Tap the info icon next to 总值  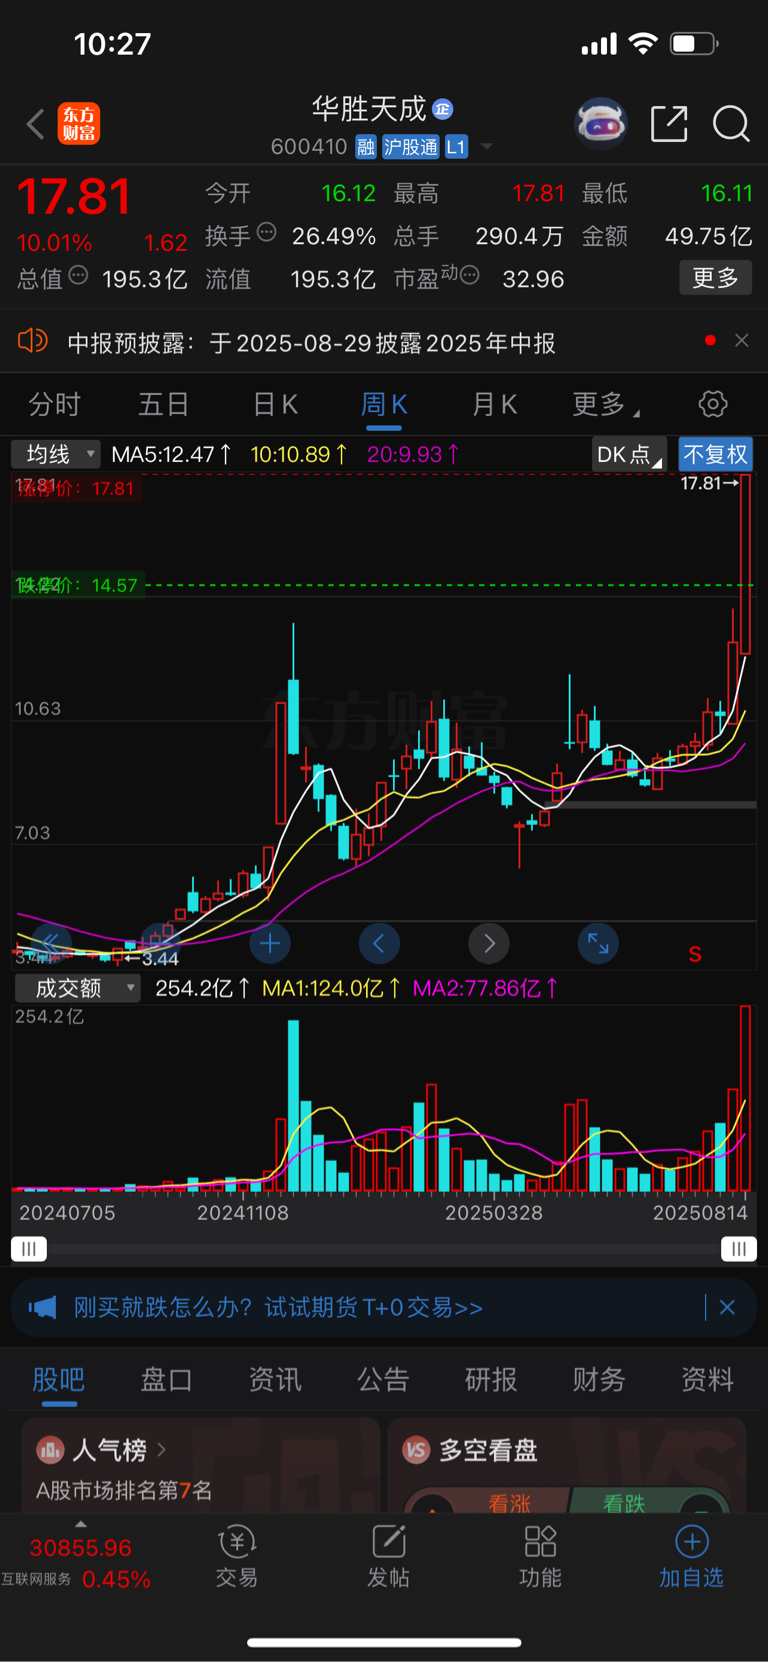(x=78, y=275)
